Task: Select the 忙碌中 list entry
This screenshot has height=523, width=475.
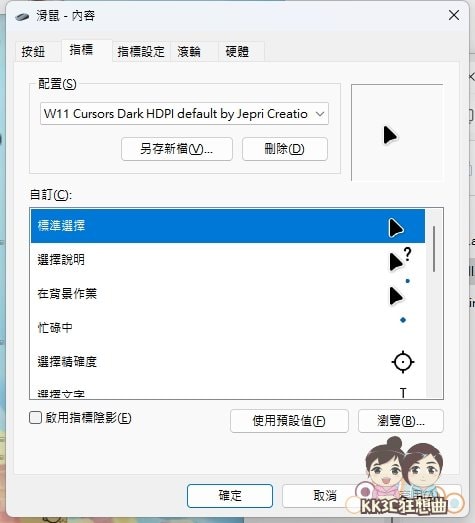Action: pos(227,328)
